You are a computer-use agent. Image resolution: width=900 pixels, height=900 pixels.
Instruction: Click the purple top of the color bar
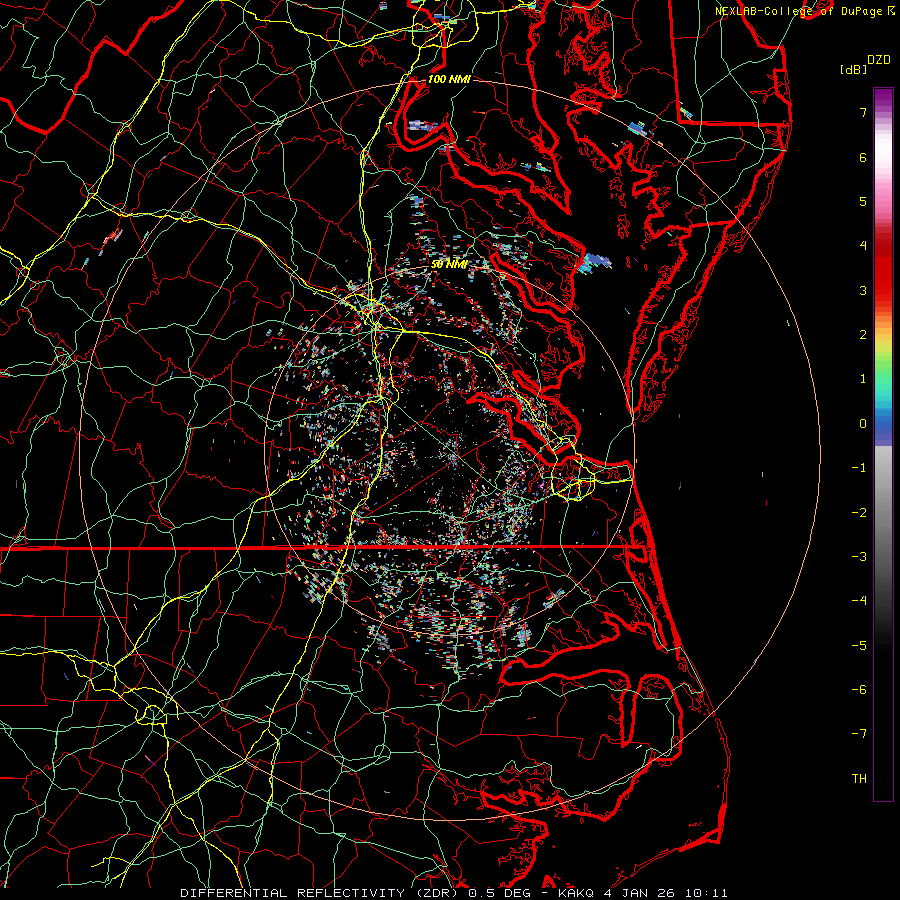(883, 96)
